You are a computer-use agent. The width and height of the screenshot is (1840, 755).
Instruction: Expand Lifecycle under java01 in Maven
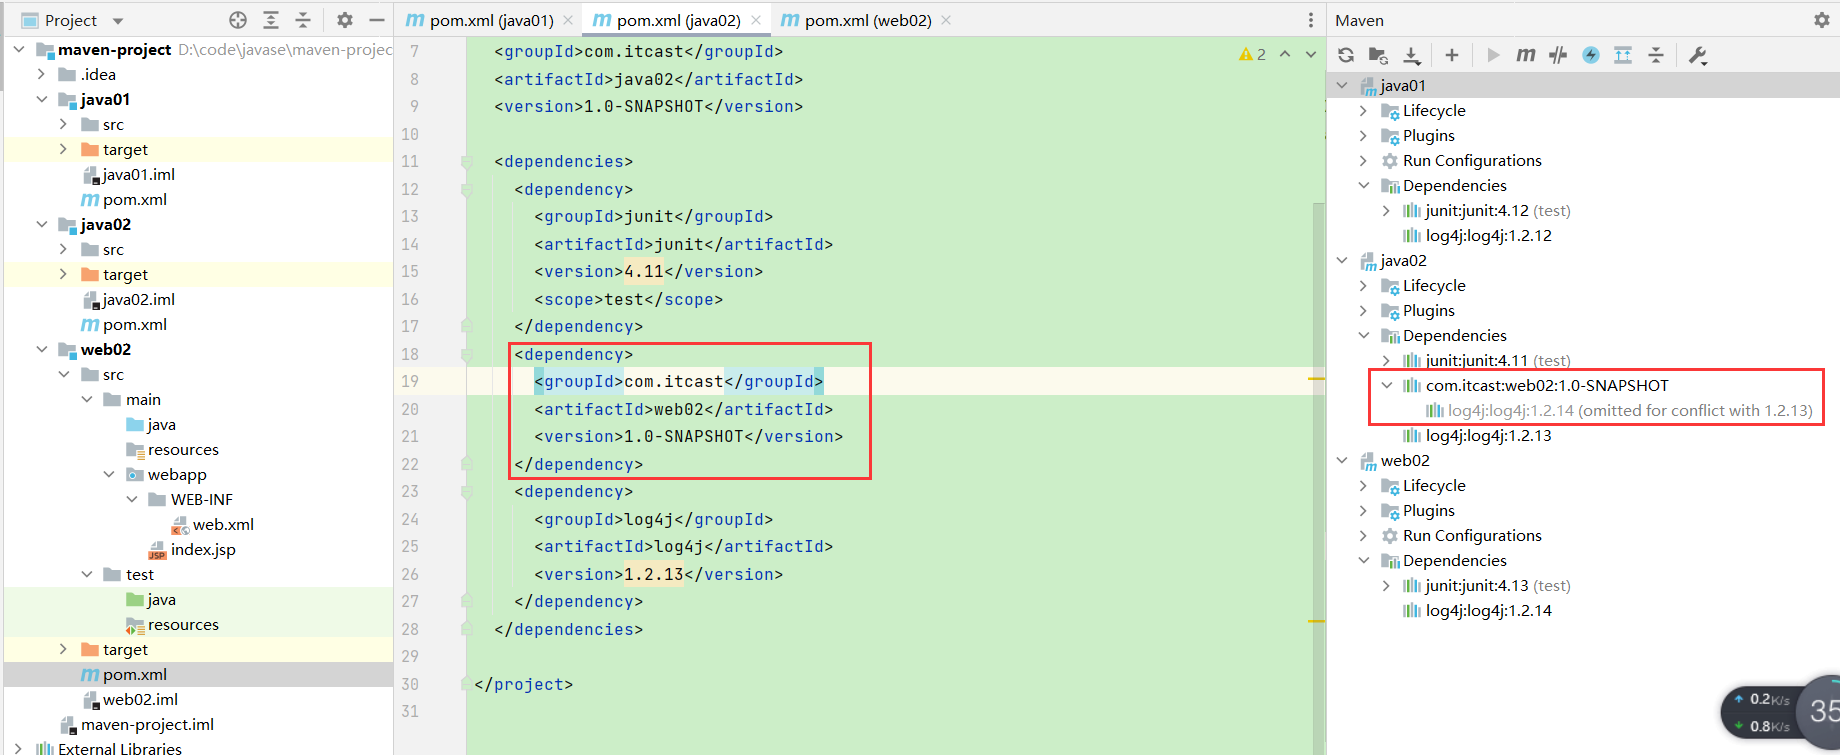(1363, 110)
